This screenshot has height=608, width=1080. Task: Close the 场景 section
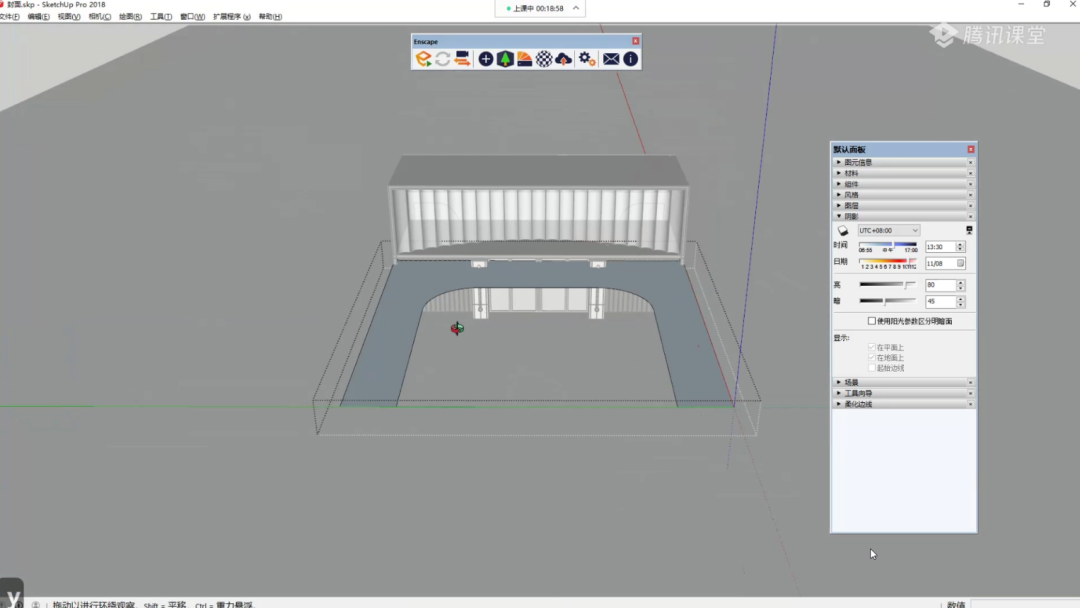pos(970,382)
